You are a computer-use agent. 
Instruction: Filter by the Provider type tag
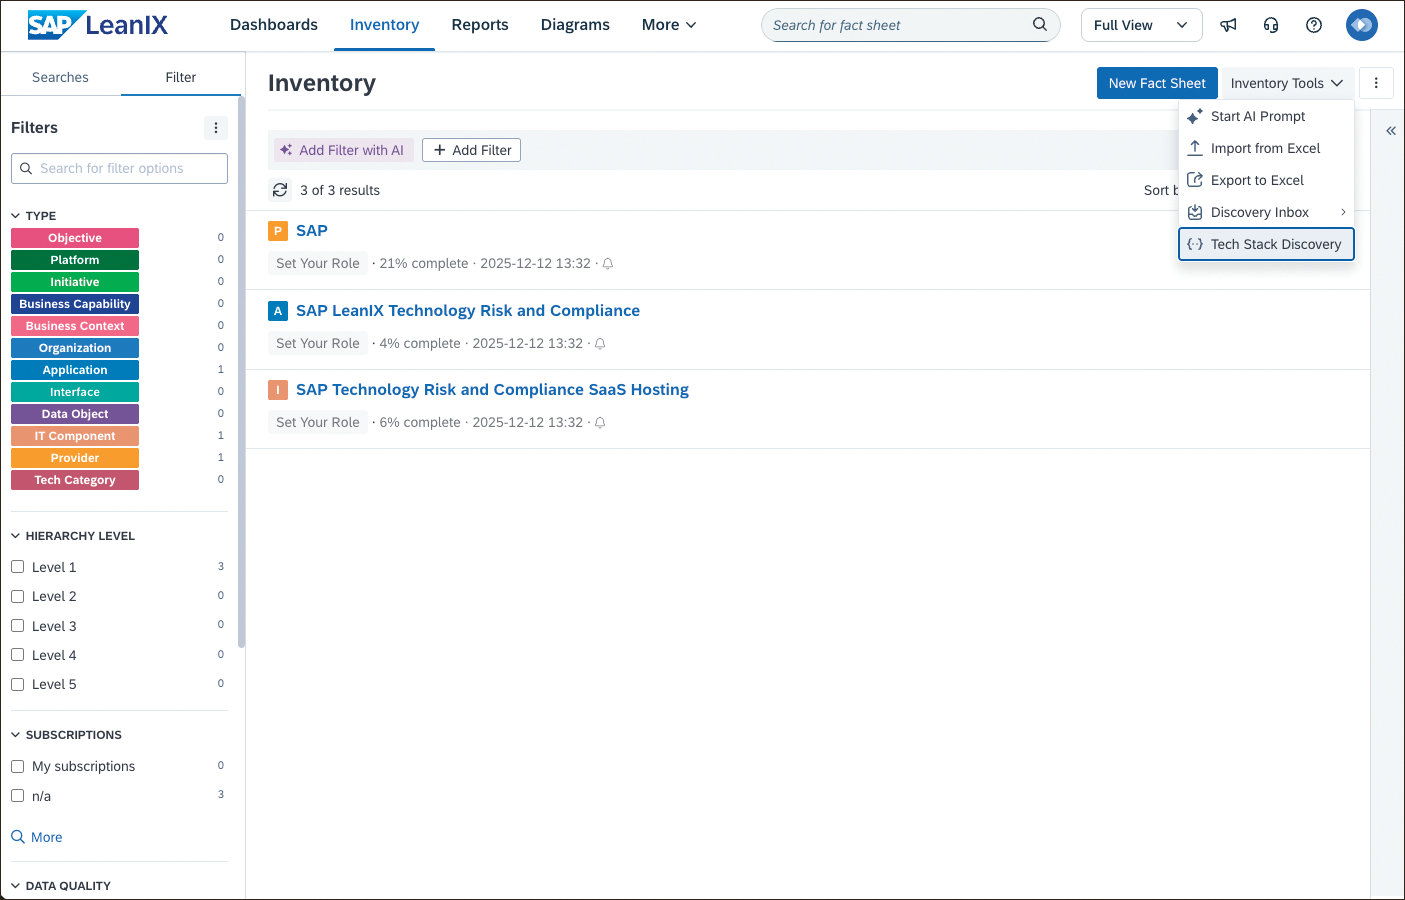click(75, 458)
